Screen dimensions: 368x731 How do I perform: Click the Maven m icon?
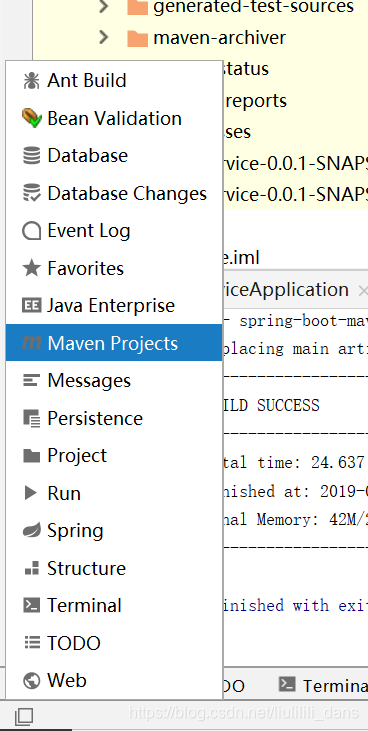(31, 343)
